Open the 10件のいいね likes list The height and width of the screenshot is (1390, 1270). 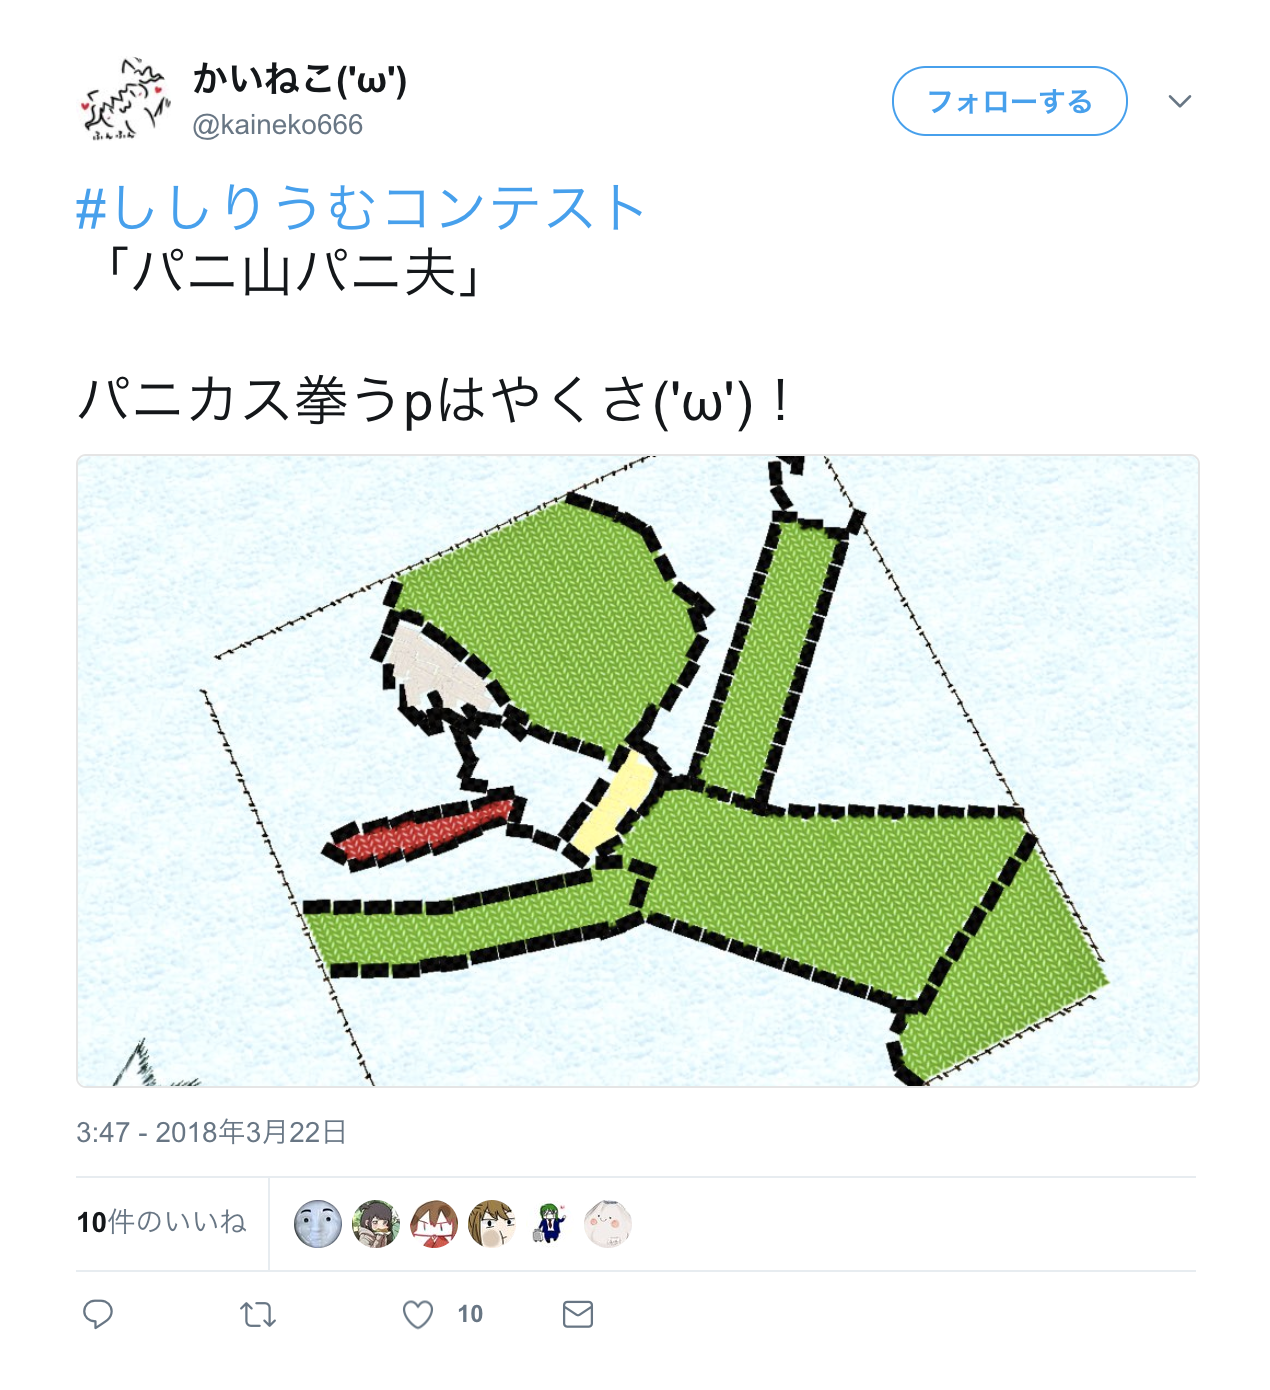[x=161, y=1222]
